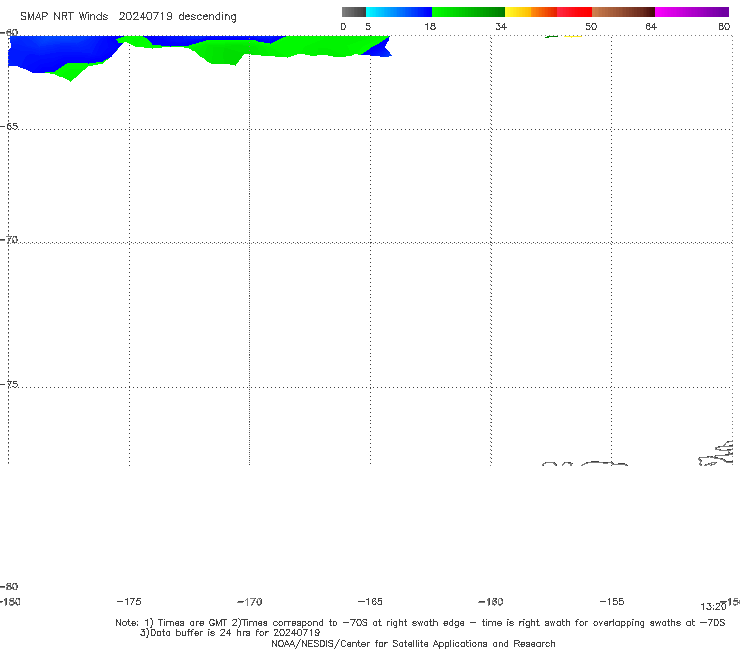Click the -80 latitude axis label
The height and width of the screenshot is (650, 740).
pyautogui.click(x=9, y=586)
